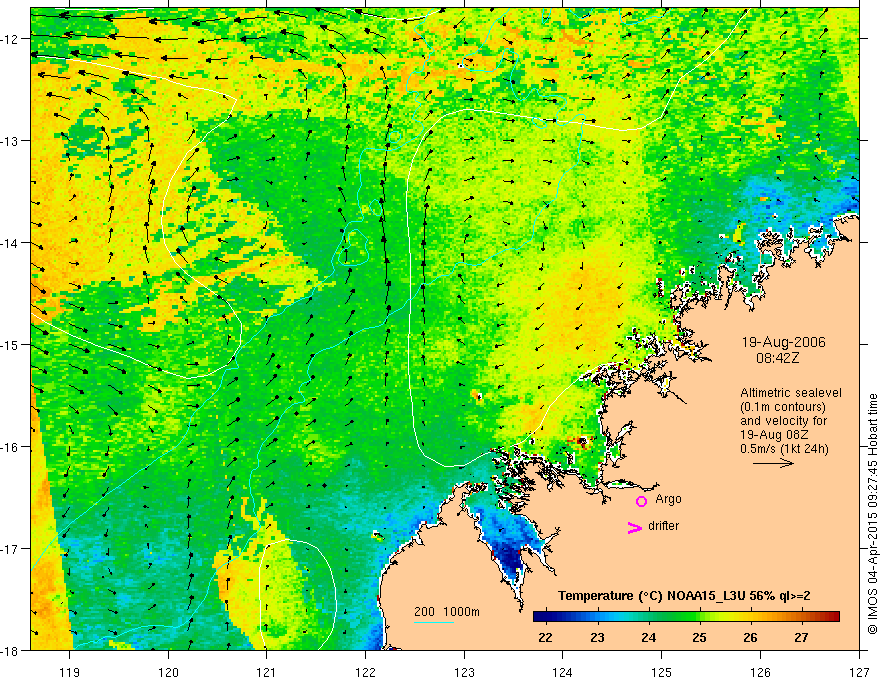The height and width of the screenshot is (680, 880).
Task: Click the color bar value 27
Action: (801, 637)
